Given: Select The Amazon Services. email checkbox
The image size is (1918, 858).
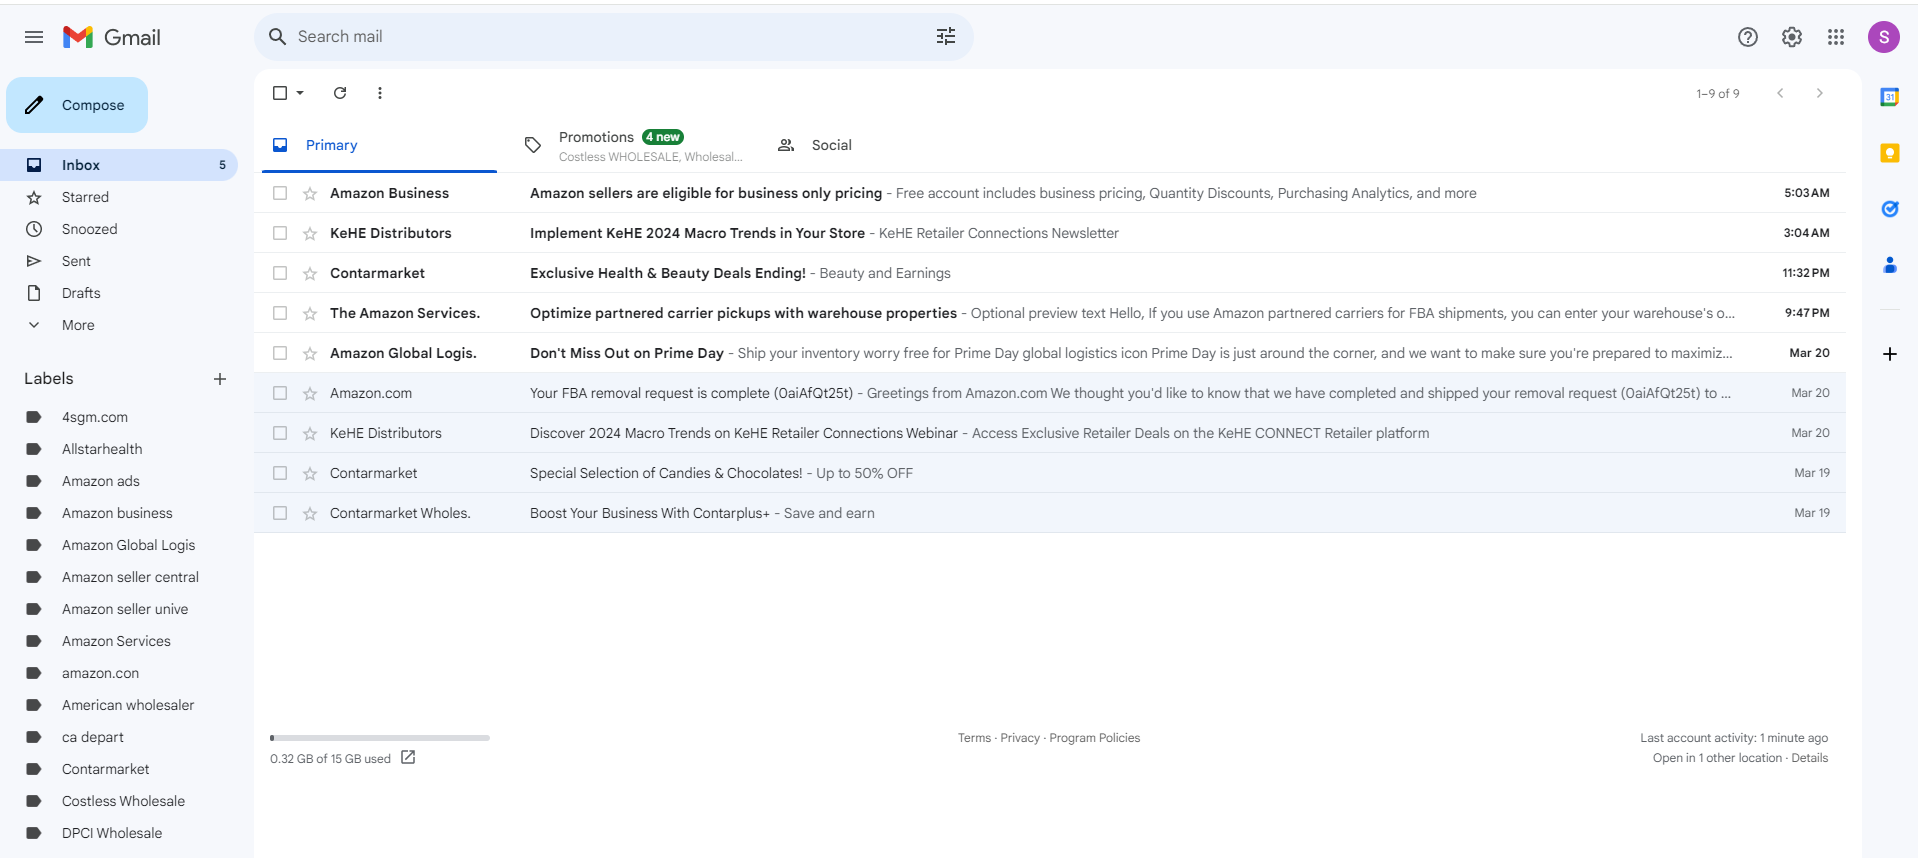Looking at the screenshot, I should (280, 313).
